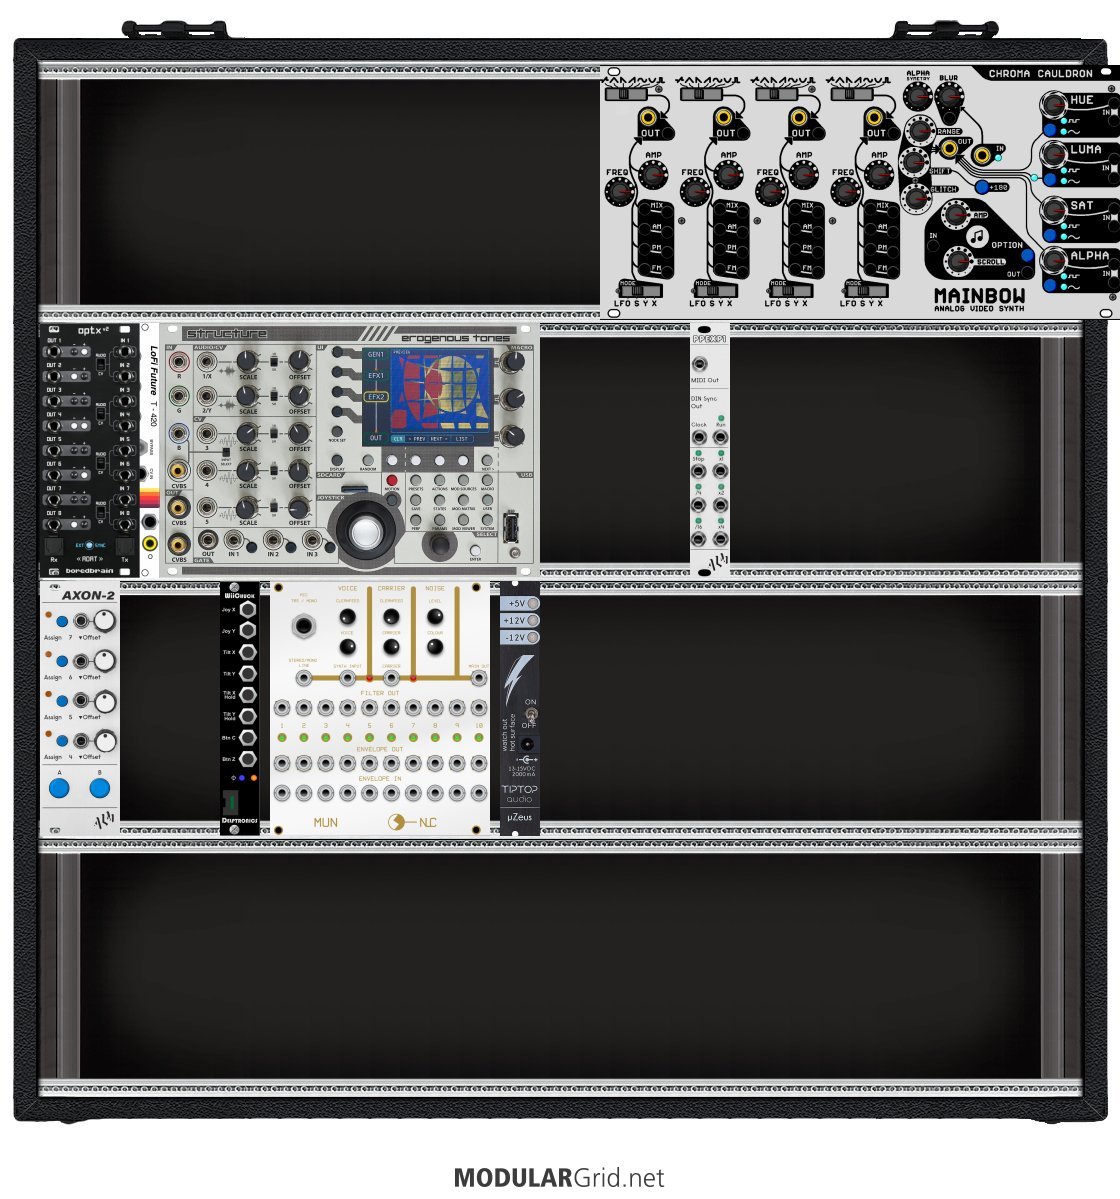The height and width of the screenshot is (1199, 1120).
Task: Click the Tilt Y jack on WiiChuck
Action: click(248, 674)
